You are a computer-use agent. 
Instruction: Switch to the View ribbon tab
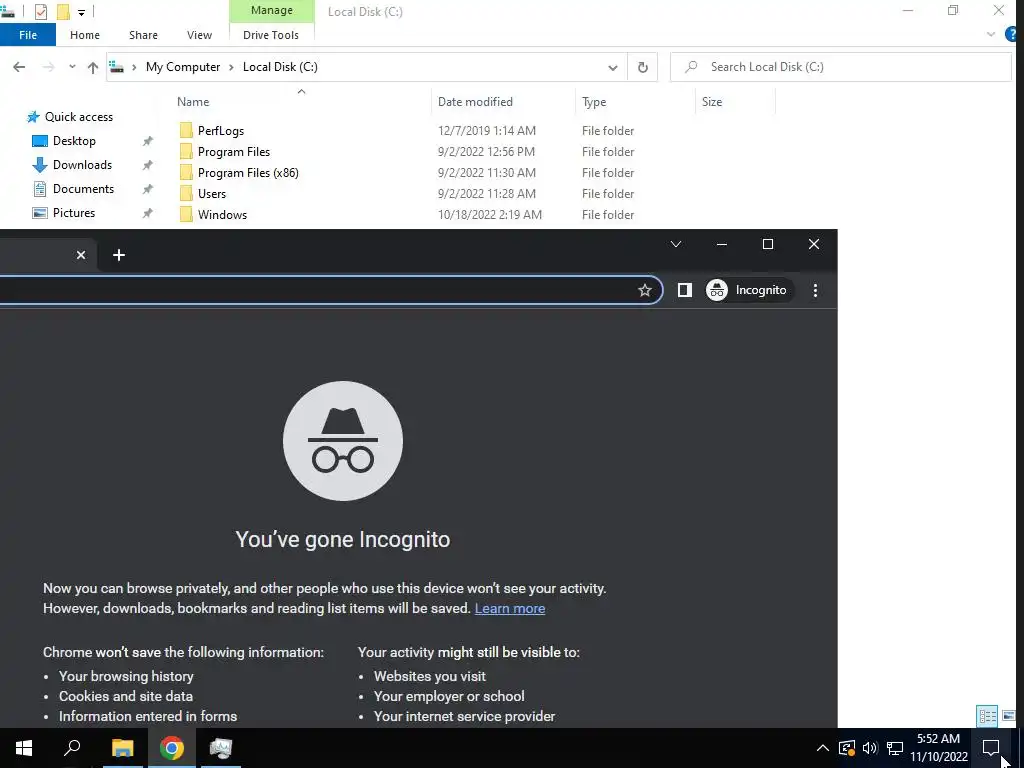[199, 35]
